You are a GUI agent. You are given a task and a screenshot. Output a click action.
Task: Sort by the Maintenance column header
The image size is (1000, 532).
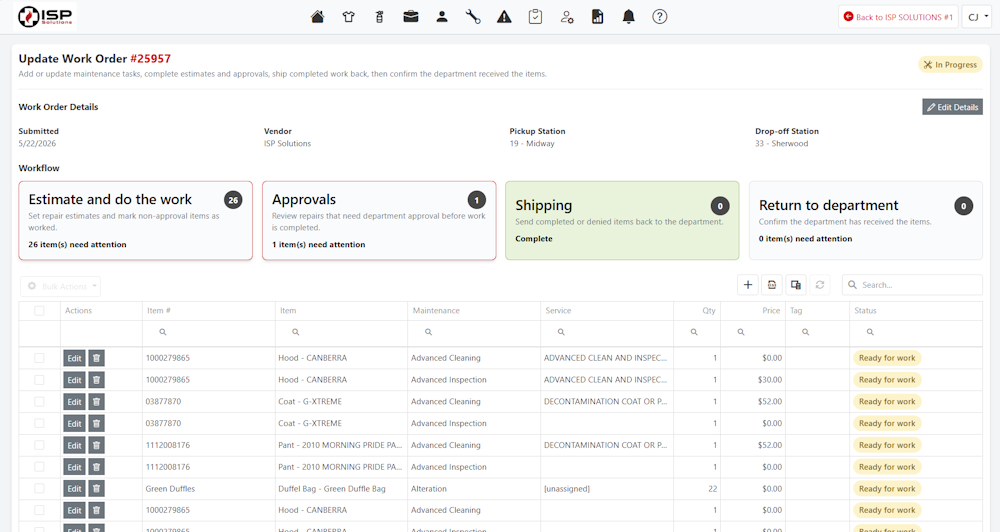[x=436, y=311]
